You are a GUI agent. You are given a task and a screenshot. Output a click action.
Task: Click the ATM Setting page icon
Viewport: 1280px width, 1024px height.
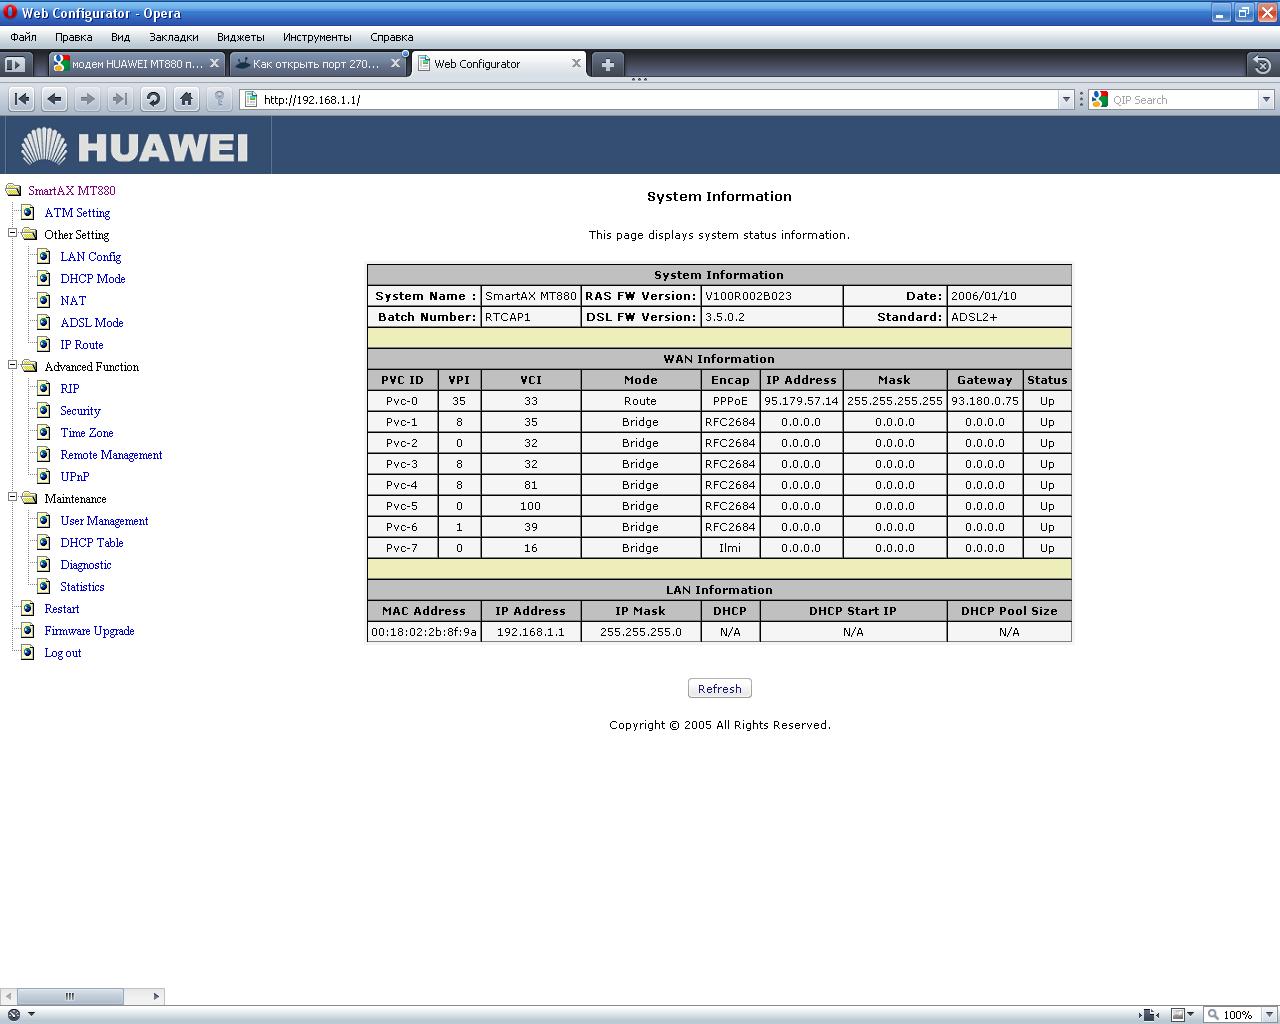(x=28, y=212)
